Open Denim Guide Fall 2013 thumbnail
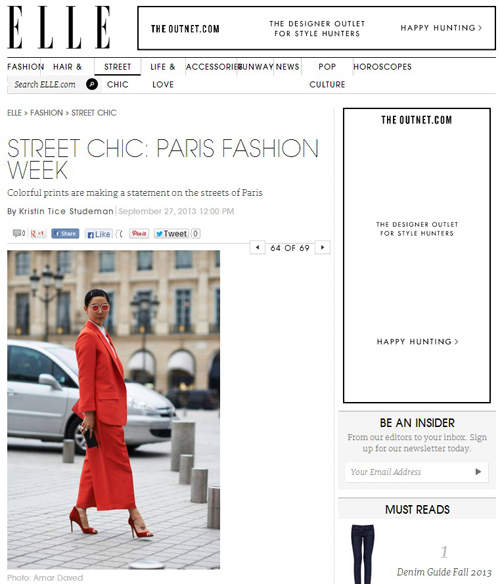This screenshot has width=500, height=584. pyautogui.click(x=363, y=554)
